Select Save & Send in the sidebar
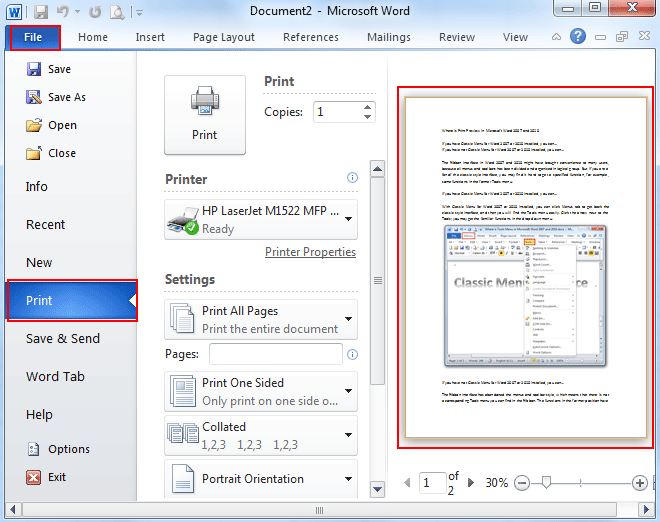 tap(63, 338)
